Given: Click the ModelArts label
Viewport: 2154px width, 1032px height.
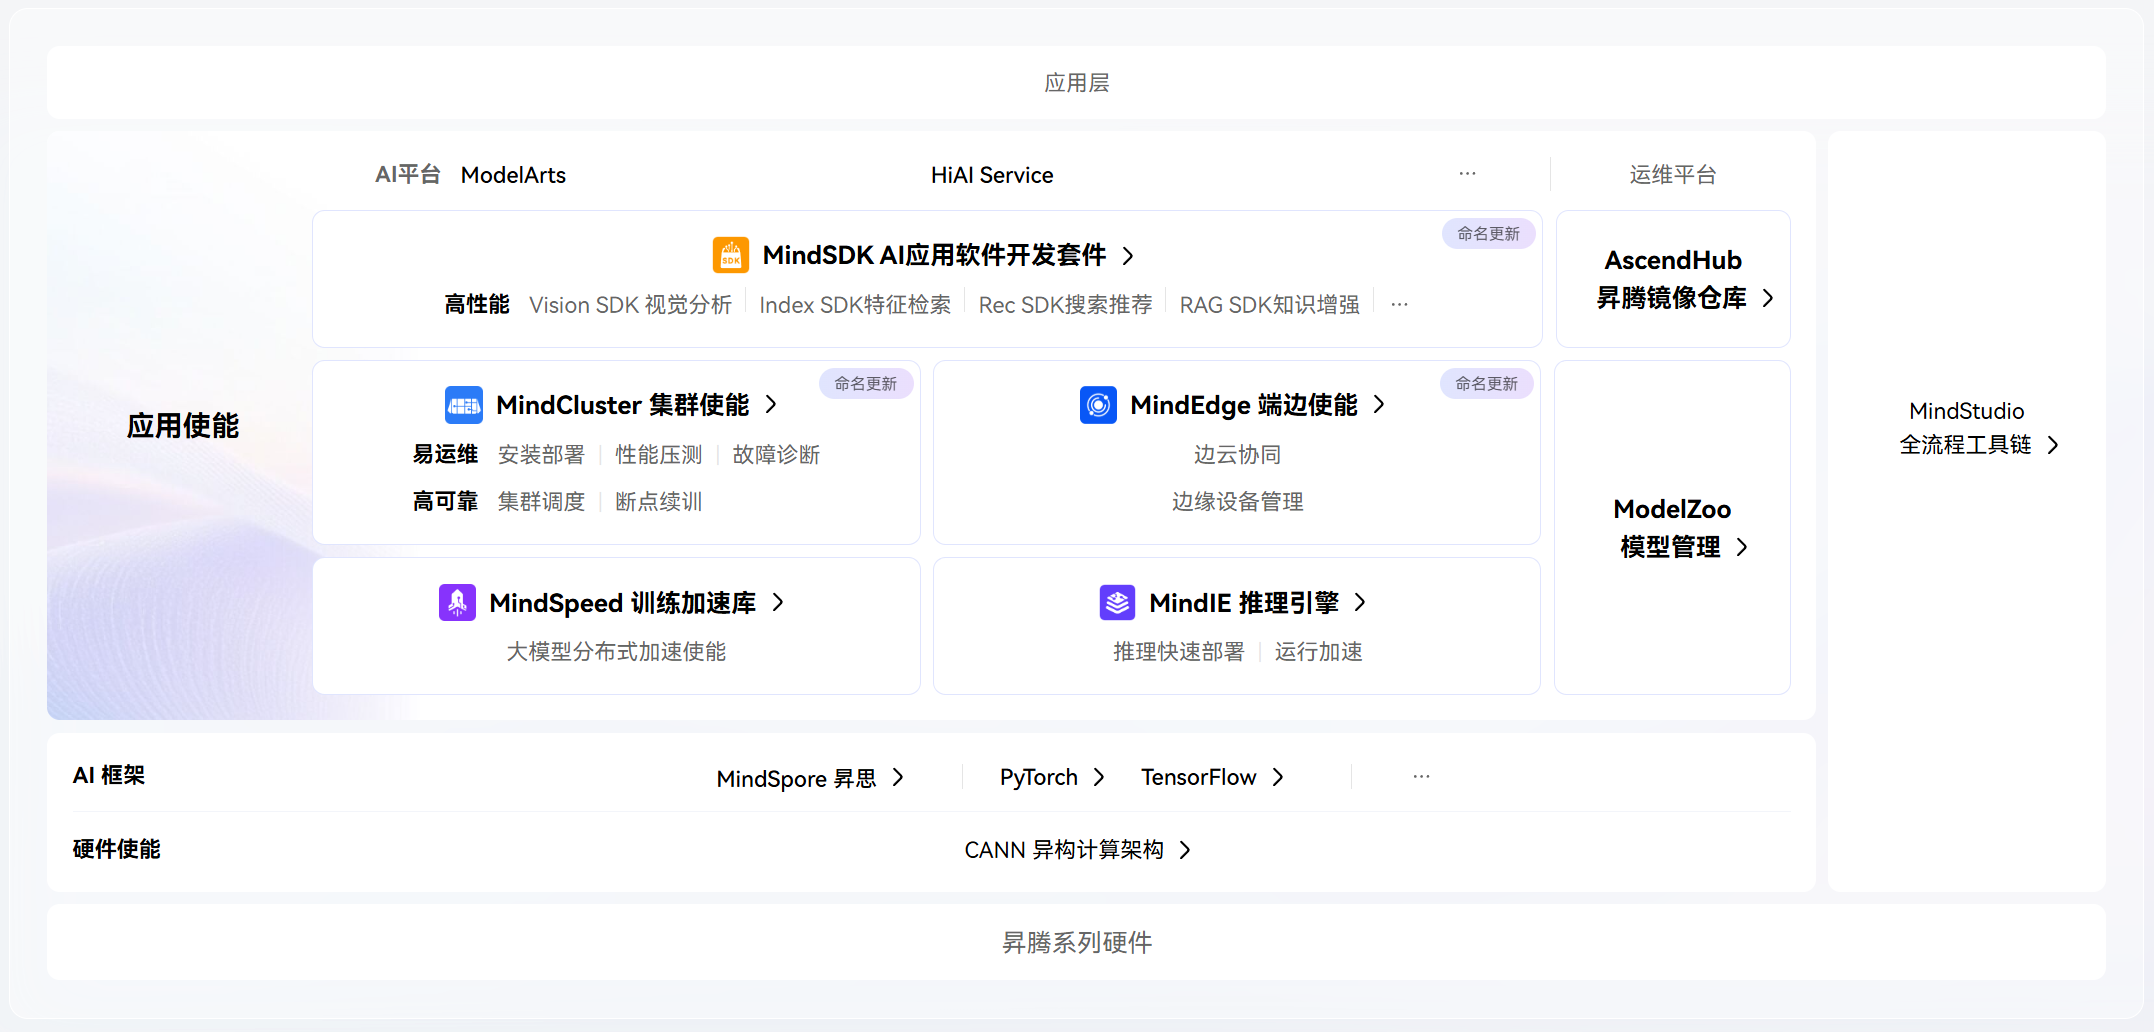Looking at the screenshot, I should tap(513, 175).
